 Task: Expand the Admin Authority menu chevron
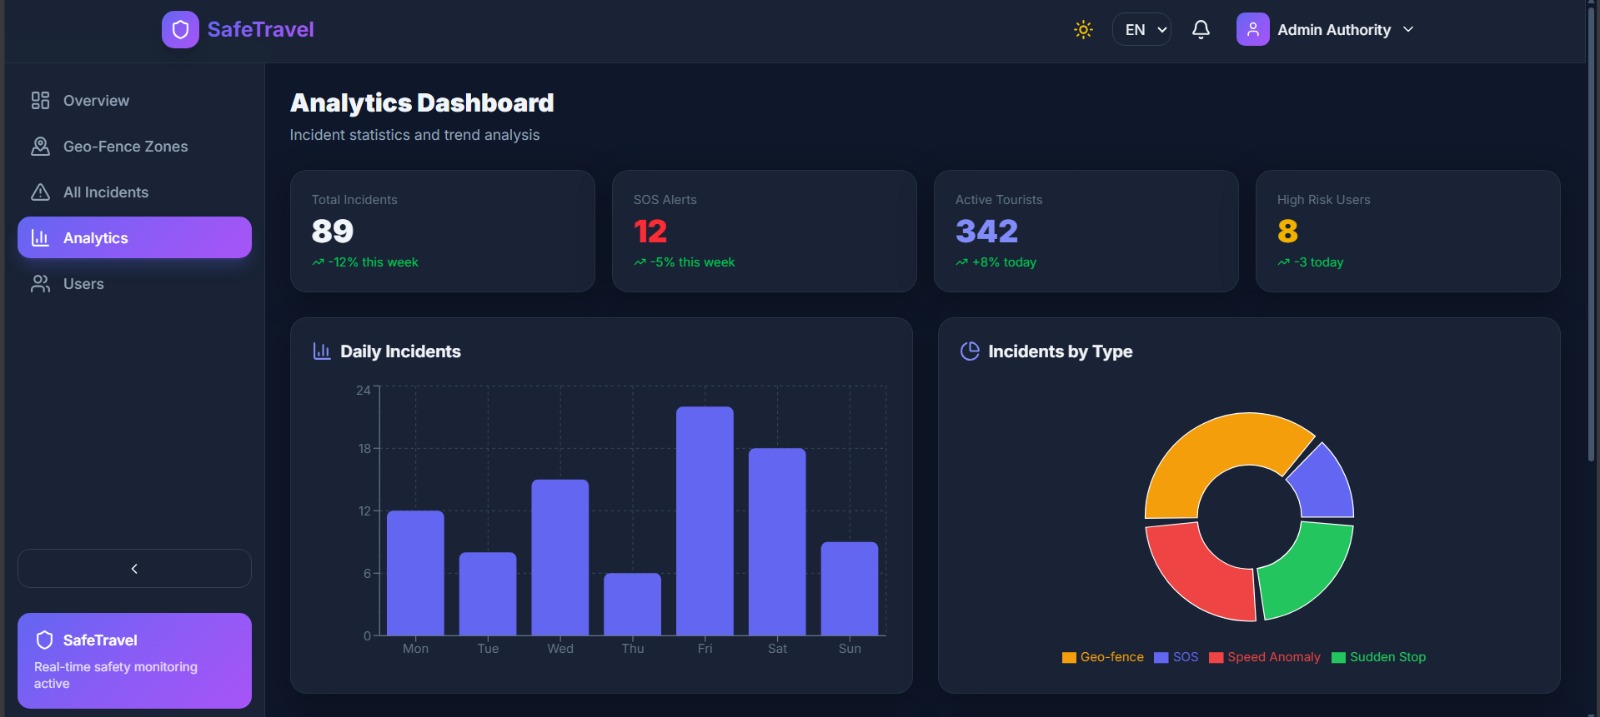pyautogui.click(x=1408, y=30)
